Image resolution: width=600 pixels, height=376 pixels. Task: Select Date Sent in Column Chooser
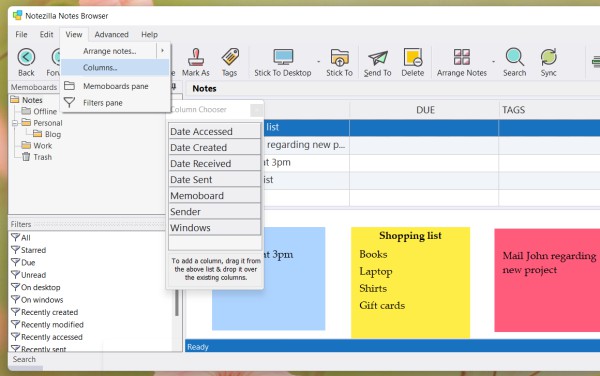(x=214, y=179)
